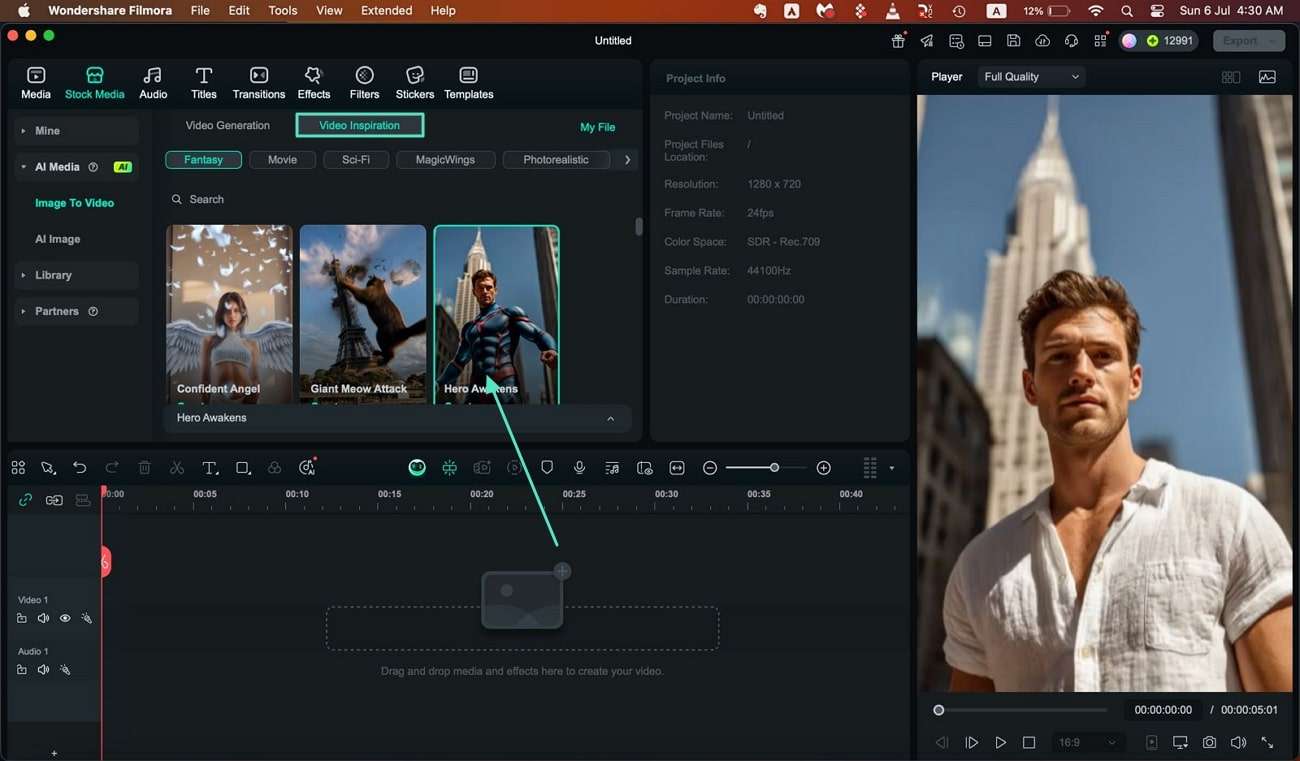Image resolution: width=1300 pixels, height=761 pixels.
Task: Click the voiceover microphone icon
Action: [x=579, y=468]
